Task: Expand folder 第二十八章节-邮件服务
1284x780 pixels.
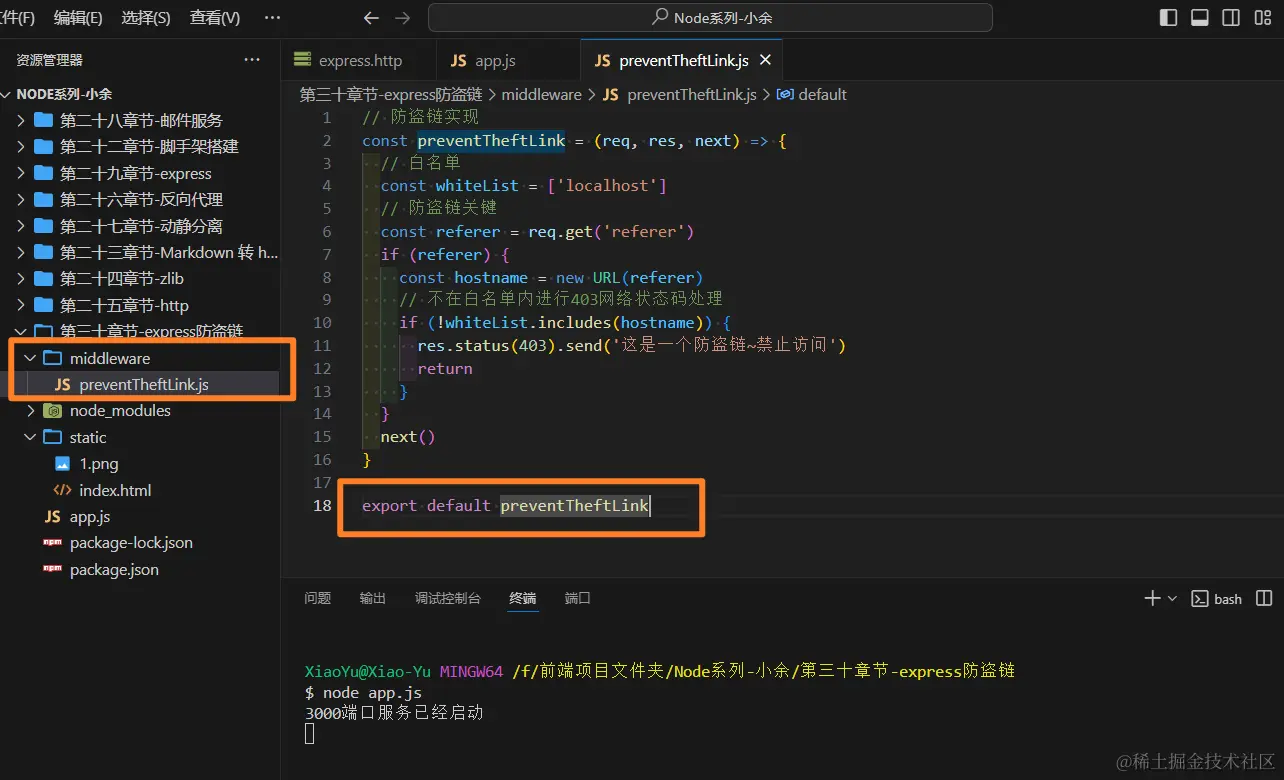Action: tap(140, 120)
